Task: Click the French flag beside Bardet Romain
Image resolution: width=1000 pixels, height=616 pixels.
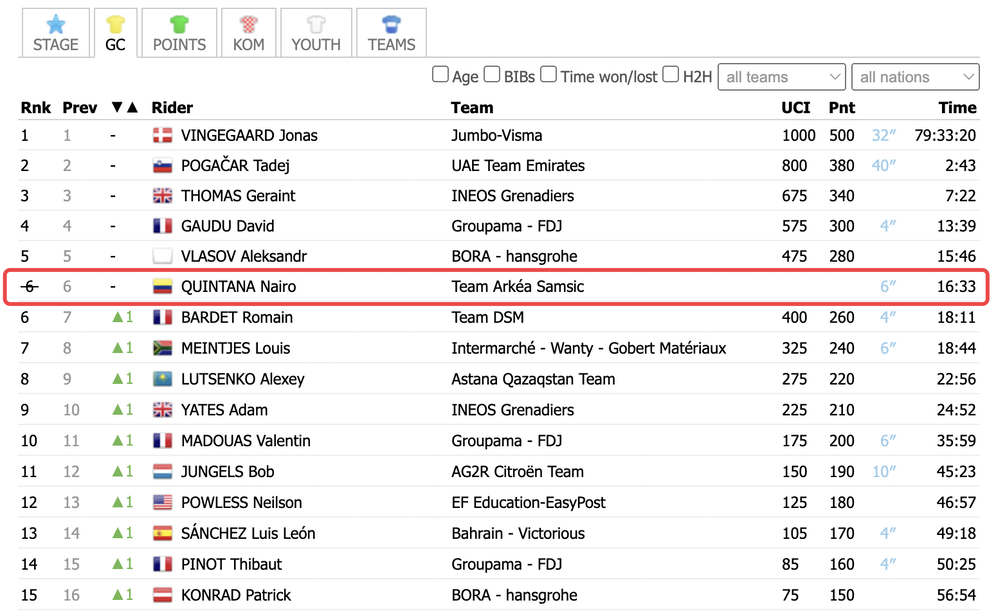Action: pos(163,317)
